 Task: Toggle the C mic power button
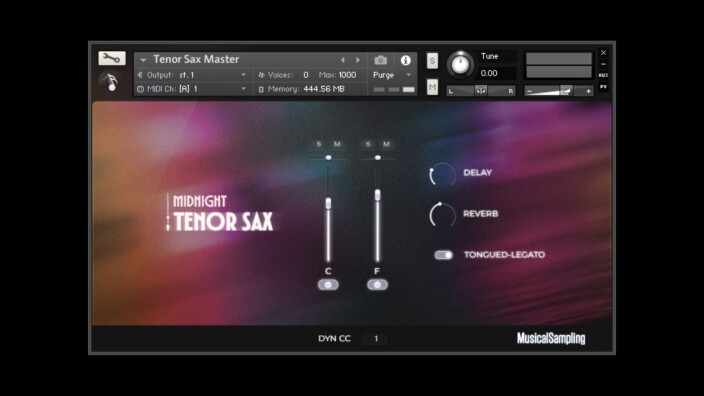point(328,285)
